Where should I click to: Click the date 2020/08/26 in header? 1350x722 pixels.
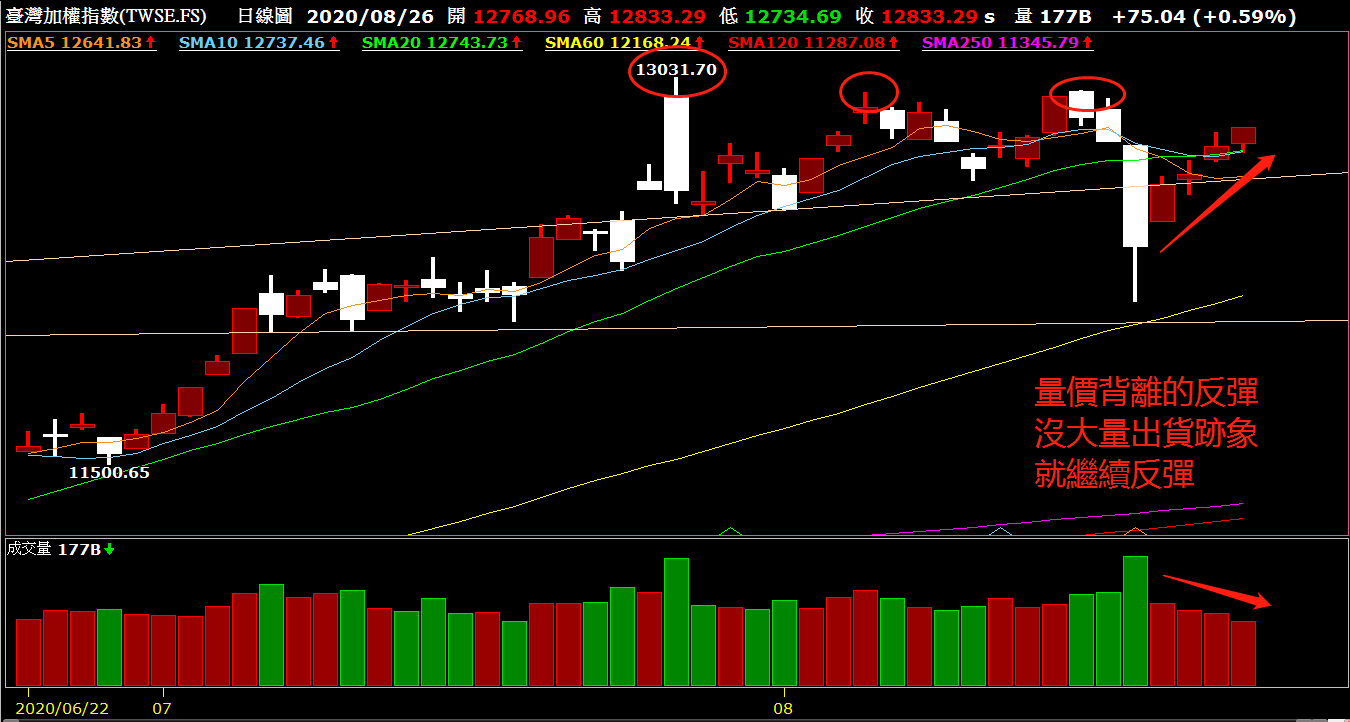[368, 17]
